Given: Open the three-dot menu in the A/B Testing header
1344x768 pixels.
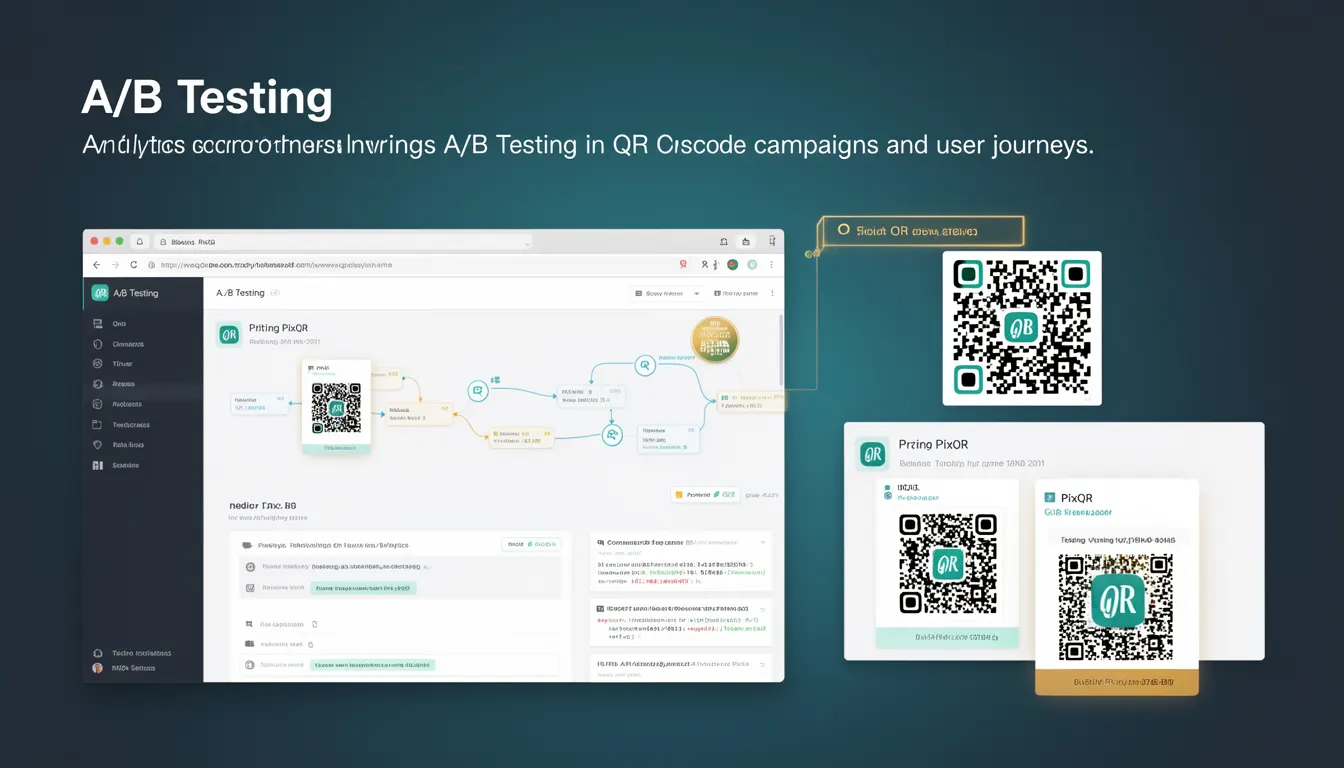Looking at the screenshot, I should point(773,294).
